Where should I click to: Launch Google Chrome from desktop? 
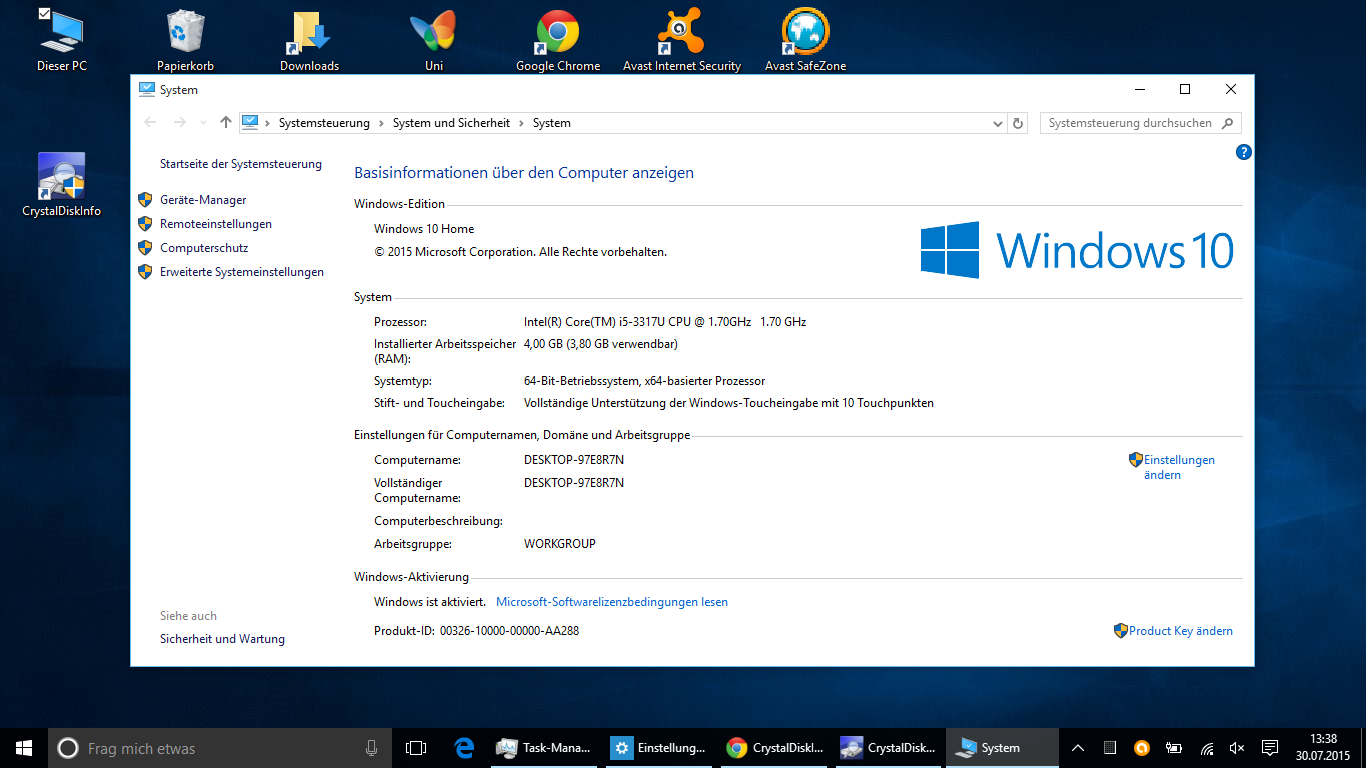pos(558,40)
